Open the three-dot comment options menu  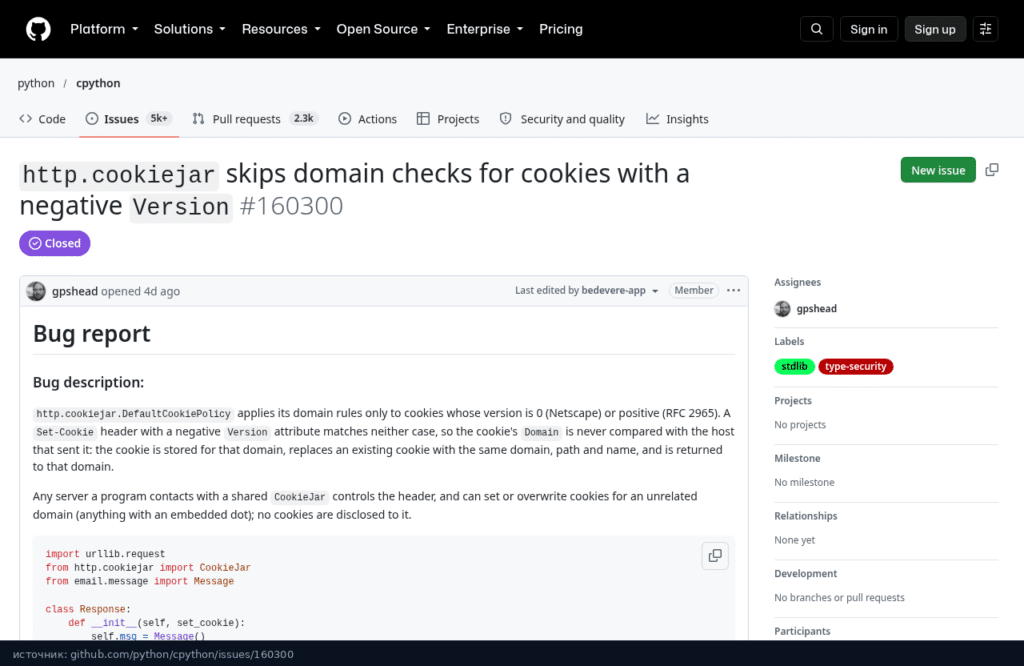733,291
